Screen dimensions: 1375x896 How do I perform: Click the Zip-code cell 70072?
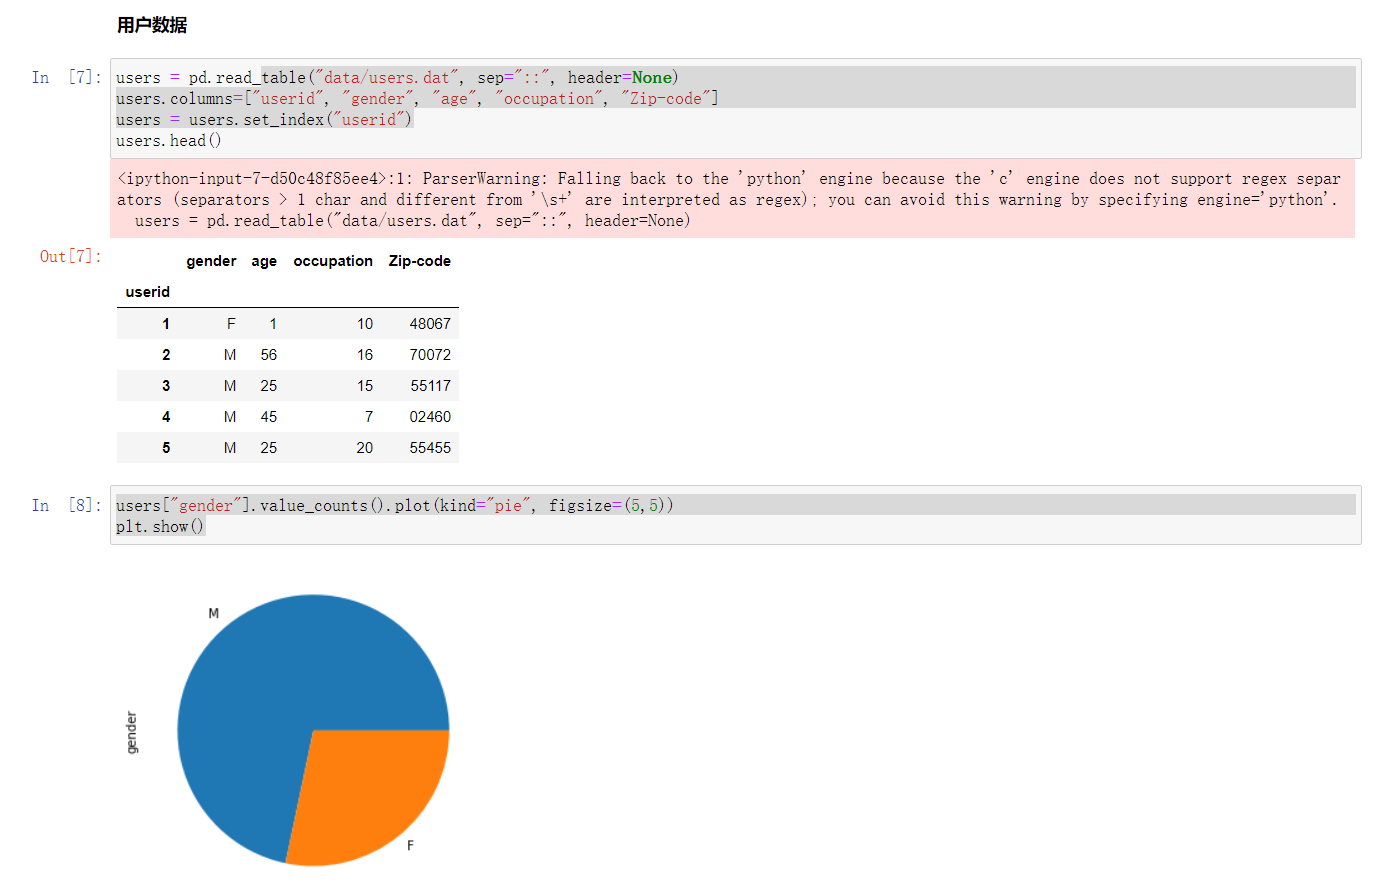point(430,355)
